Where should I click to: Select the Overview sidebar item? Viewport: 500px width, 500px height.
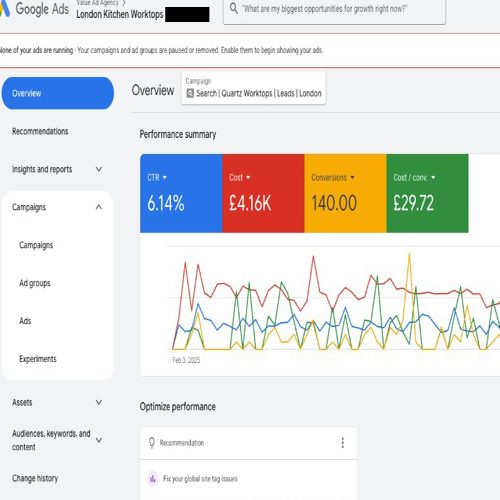click(58, 93)
